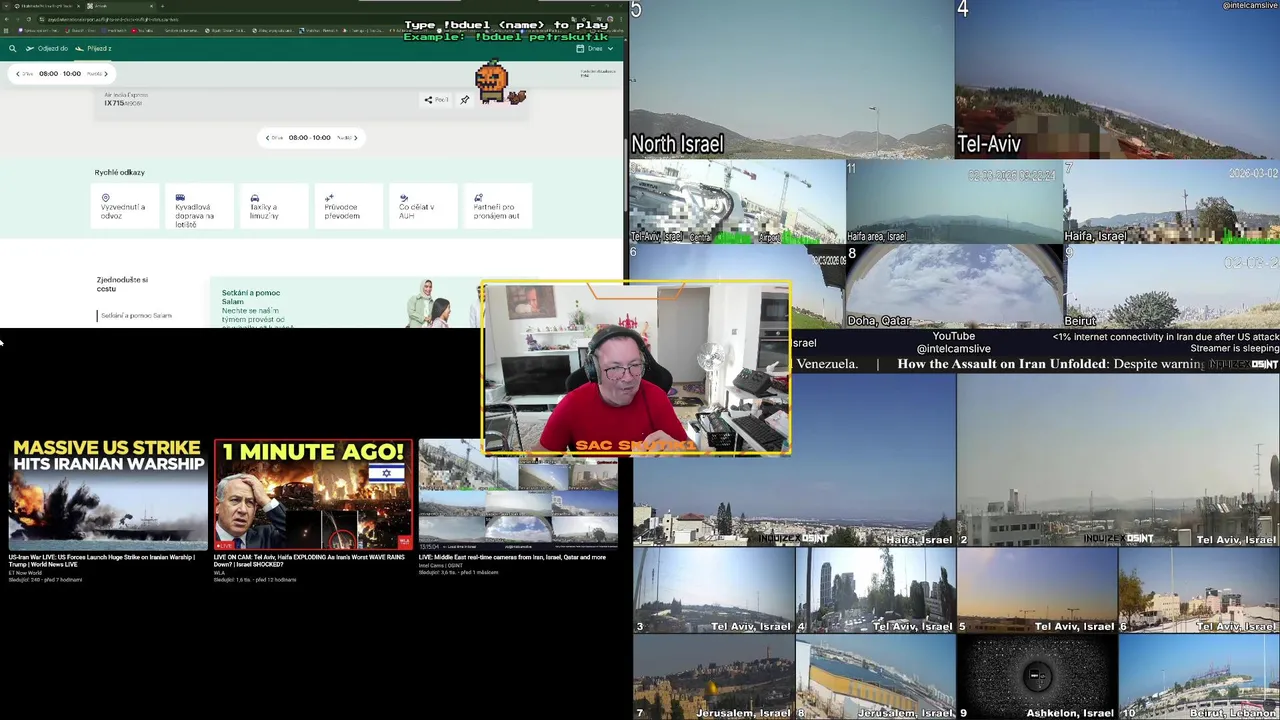Select the Beirut, Lebanon camera feed number 10

point(1199,678)
